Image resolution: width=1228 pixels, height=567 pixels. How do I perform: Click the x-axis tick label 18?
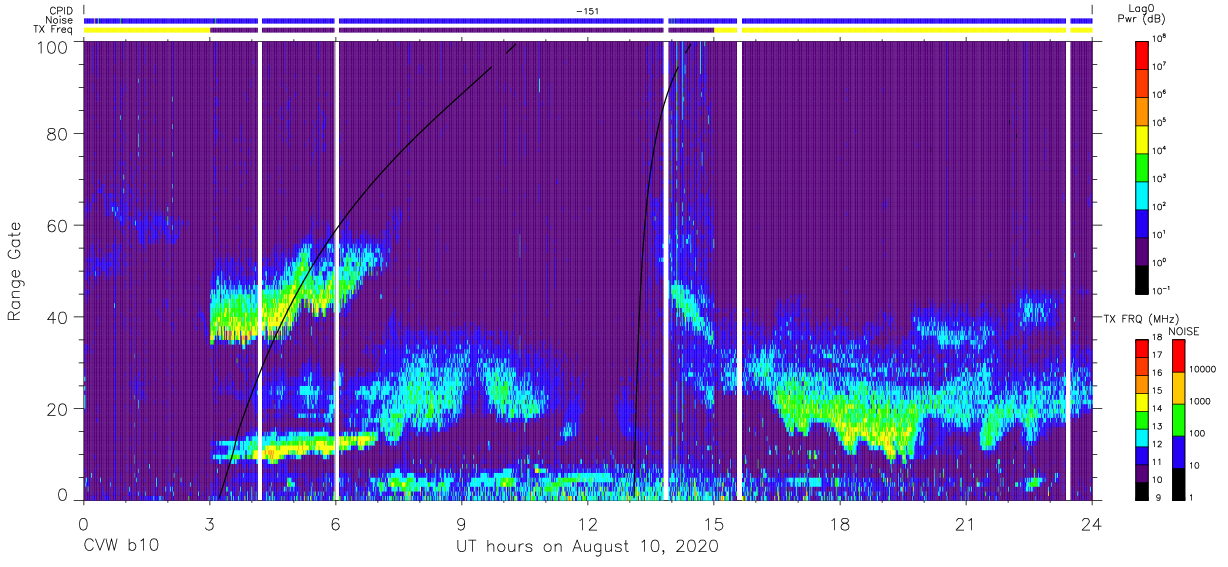(840, 523)
